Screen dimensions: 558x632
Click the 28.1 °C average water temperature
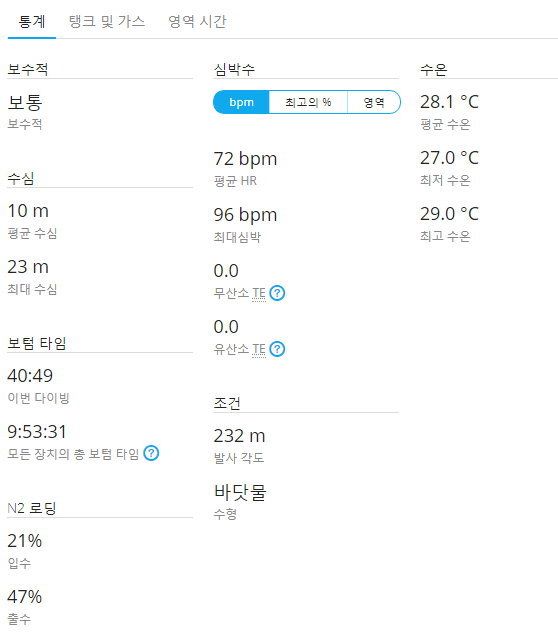pyautogui.click(x=449, y=102)
